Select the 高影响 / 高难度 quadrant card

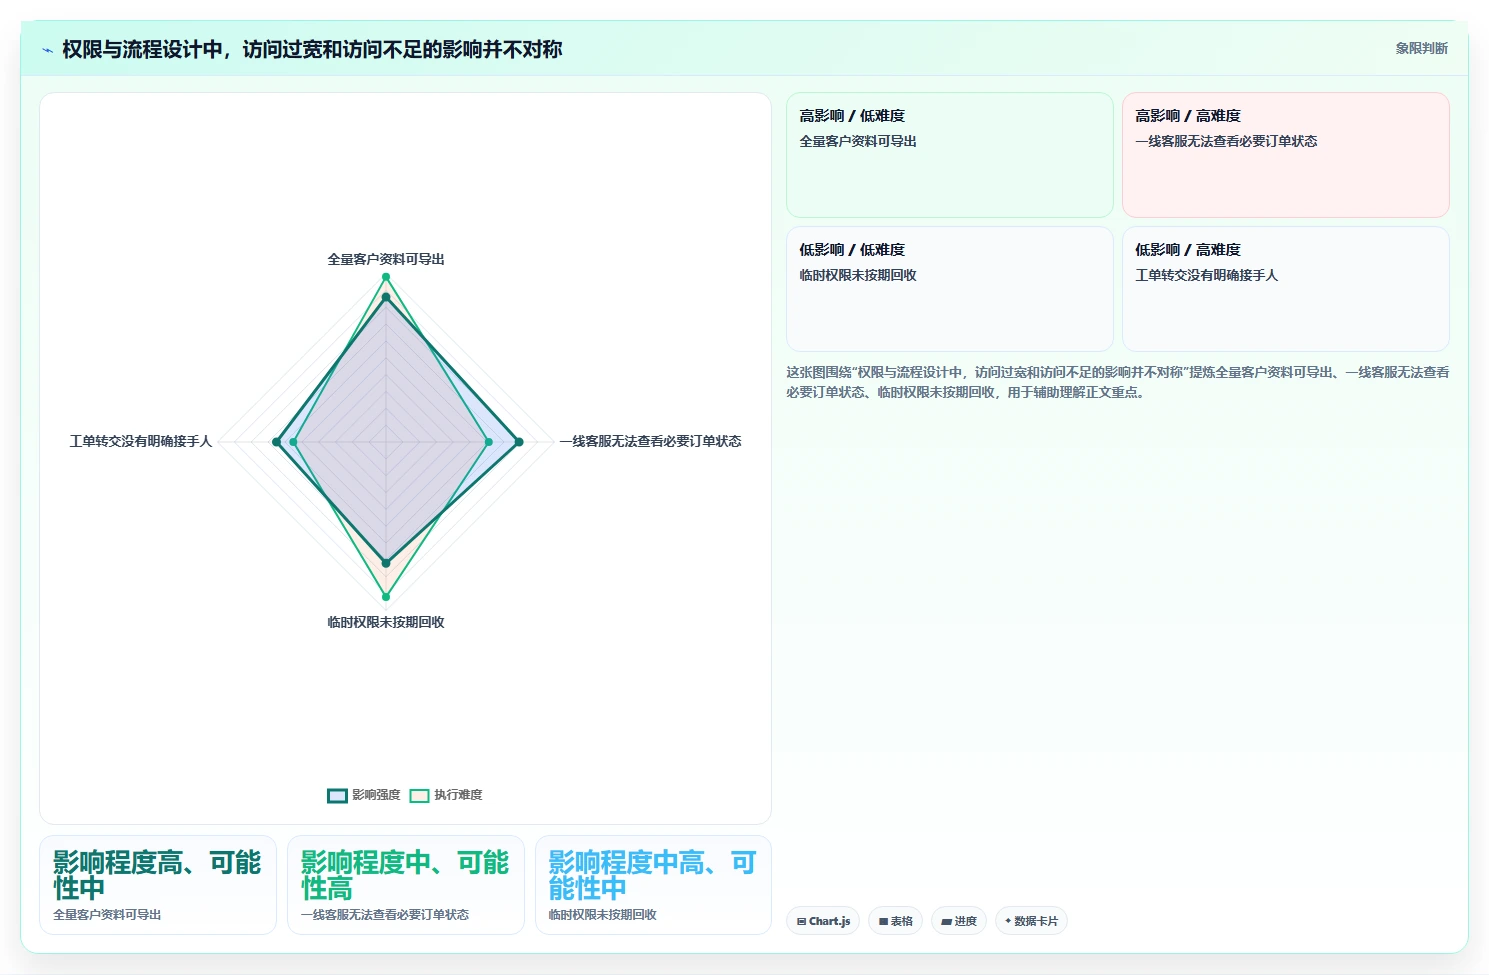click(x=1285, y=155)
